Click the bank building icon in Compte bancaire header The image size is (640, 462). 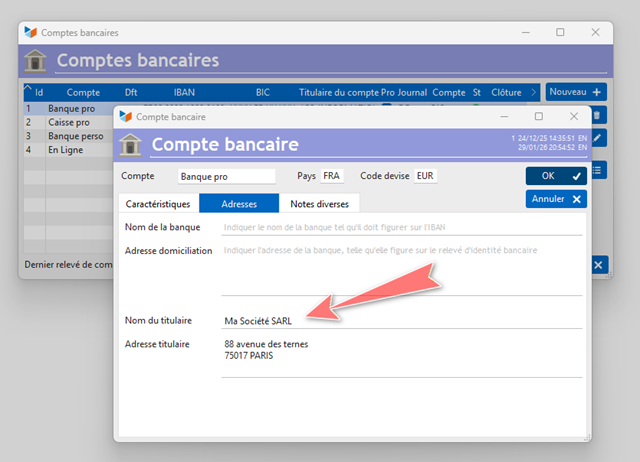[x=130, y=144]
